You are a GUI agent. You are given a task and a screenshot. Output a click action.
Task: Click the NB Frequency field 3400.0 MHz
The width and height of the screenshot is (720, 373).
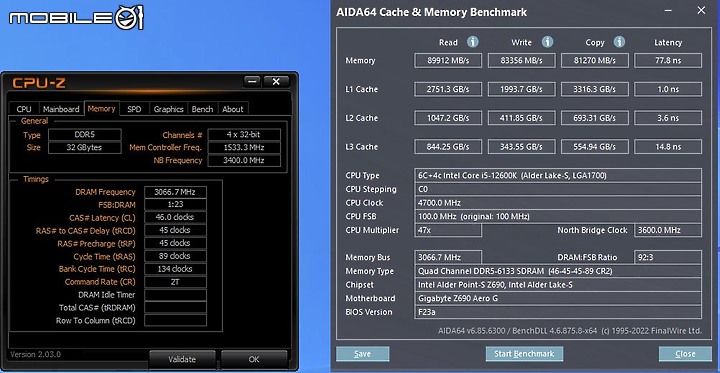coord(244,160)
